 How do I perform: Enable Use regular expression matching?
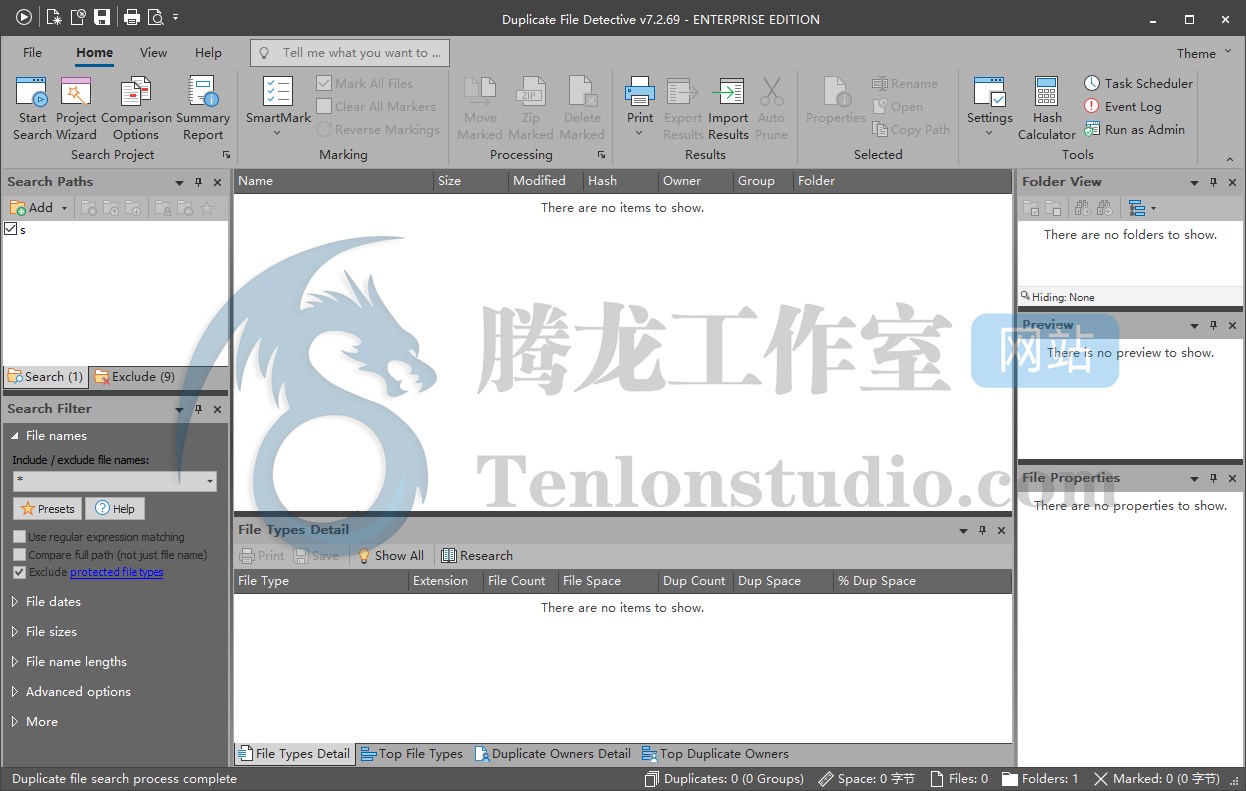[19, 537]
